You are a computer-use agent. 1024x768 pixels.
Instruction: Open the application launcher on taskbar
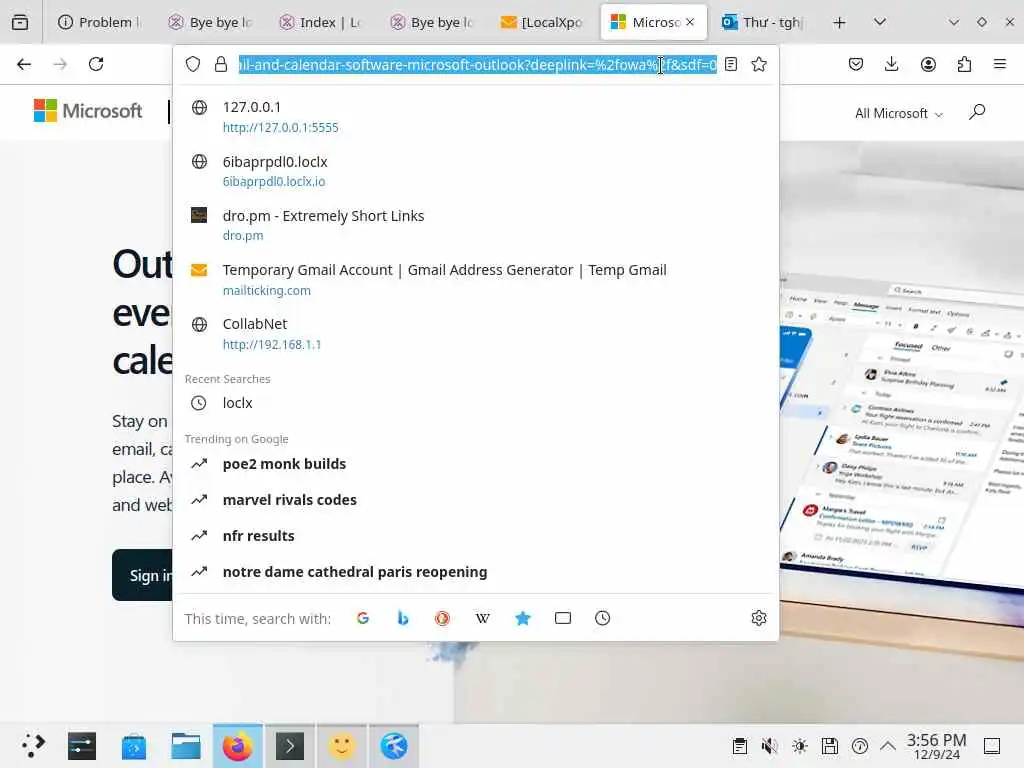33,745
